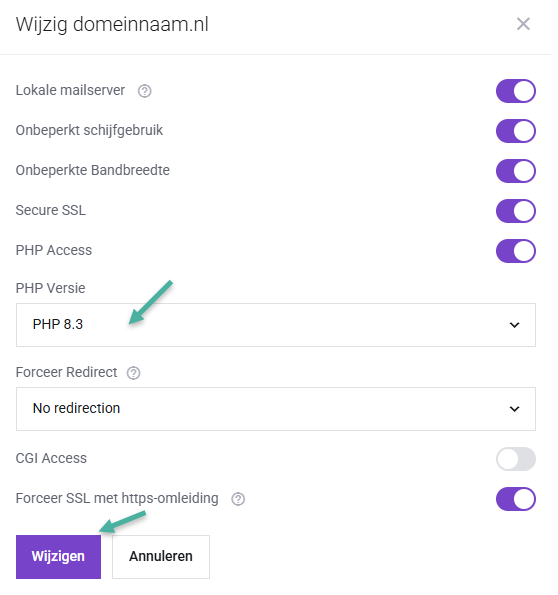Screen dimensions: 558x595
Task: Expand Forceer Redirect list via its chevron
Action: tap(514, 409)
